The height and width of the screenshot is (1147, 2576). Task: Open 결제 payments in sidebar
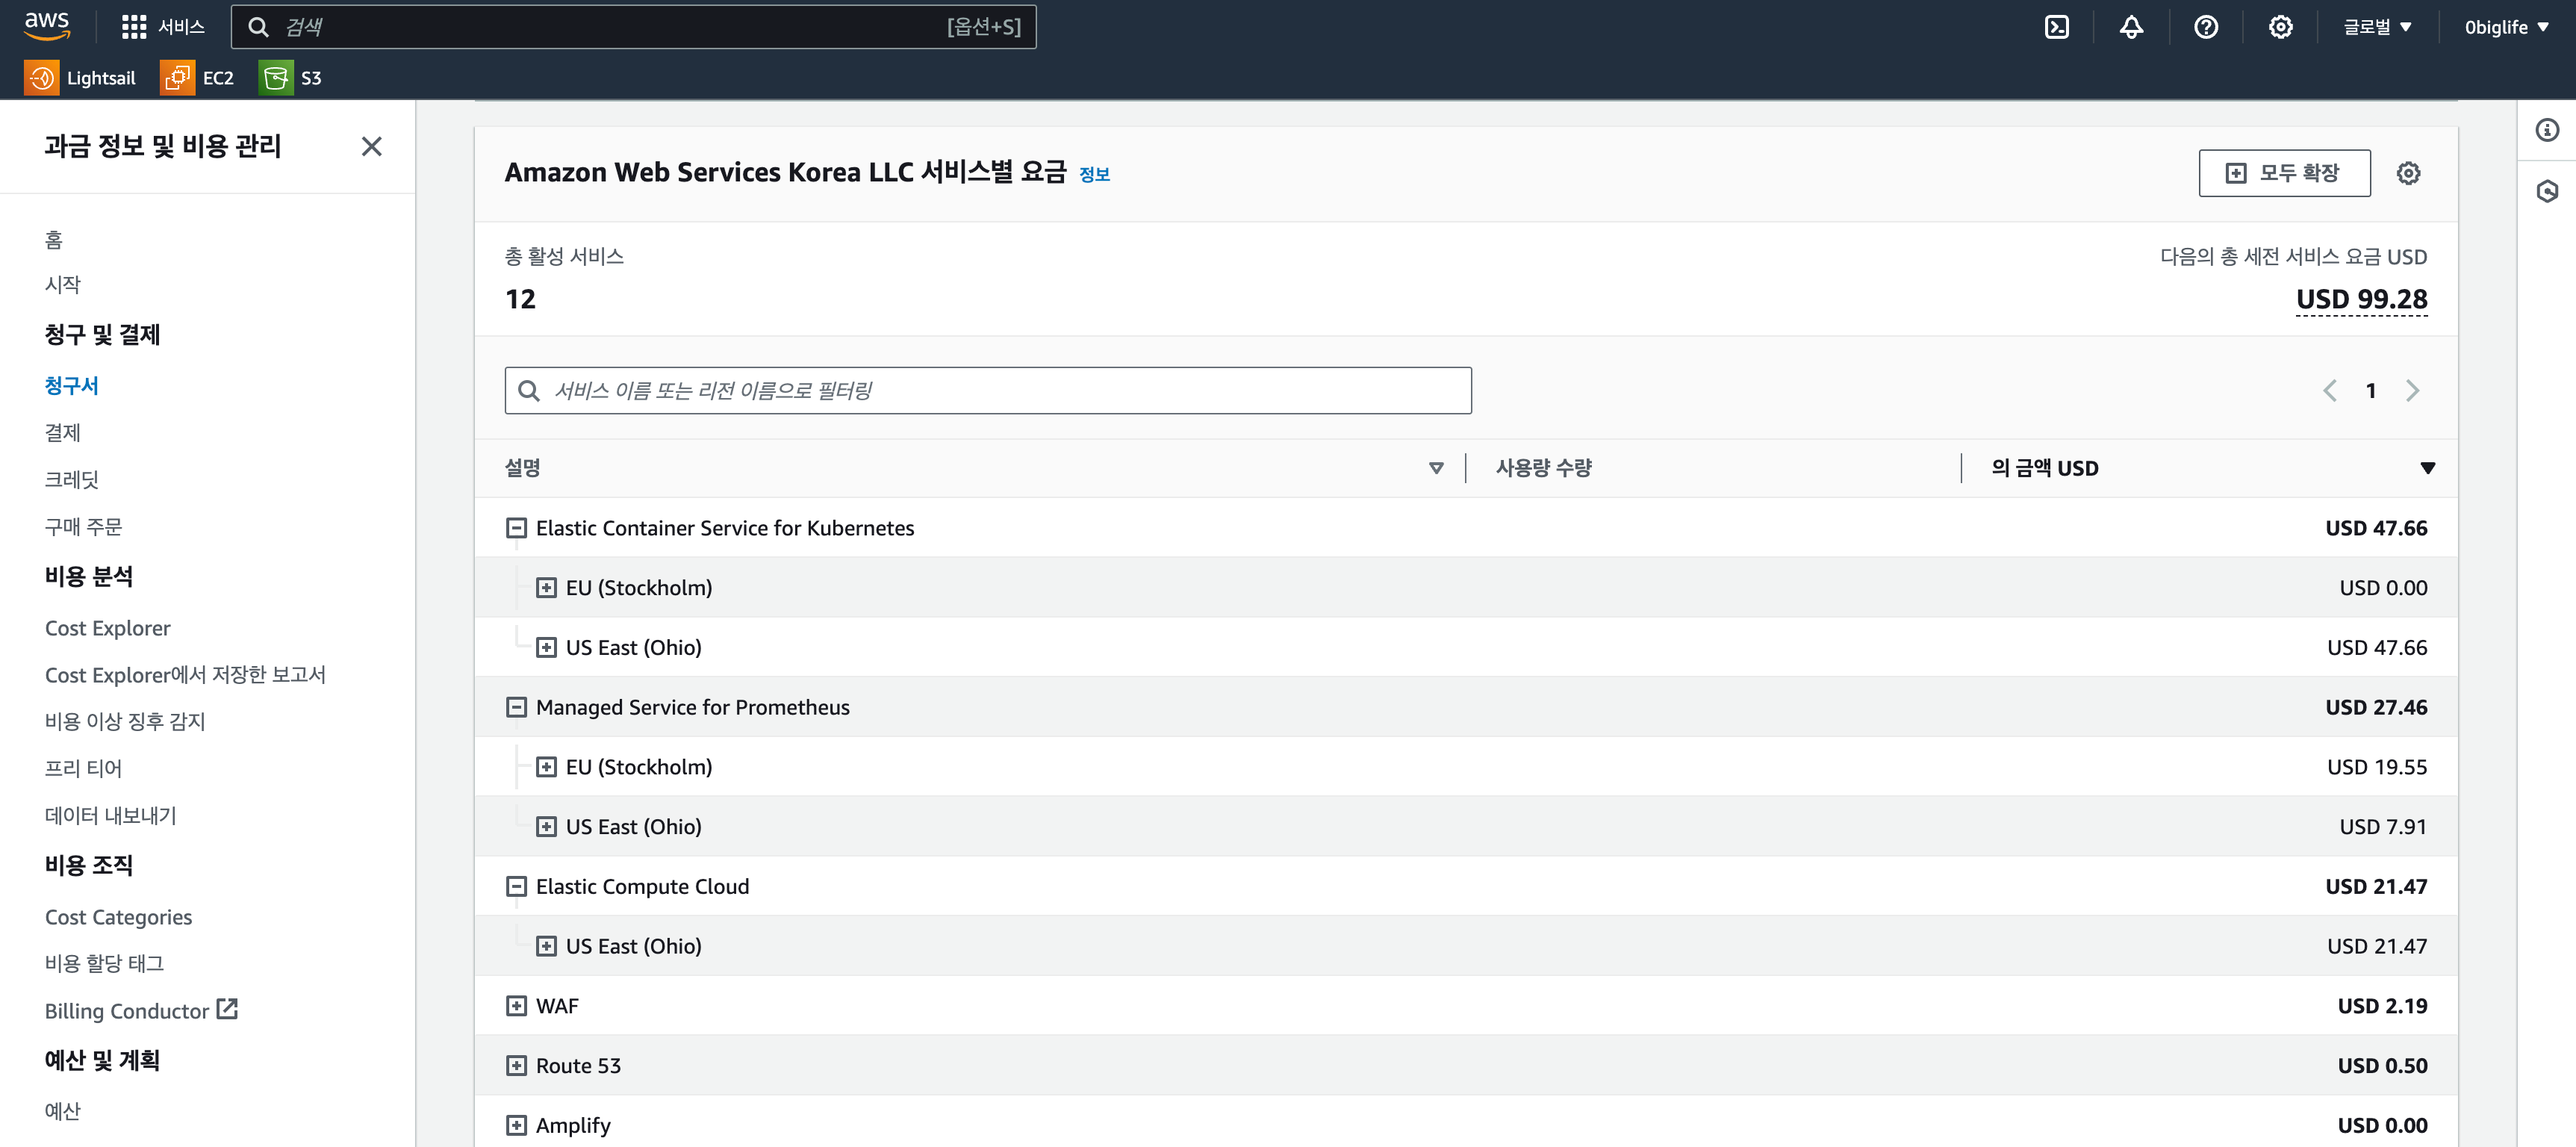(62, 433)
